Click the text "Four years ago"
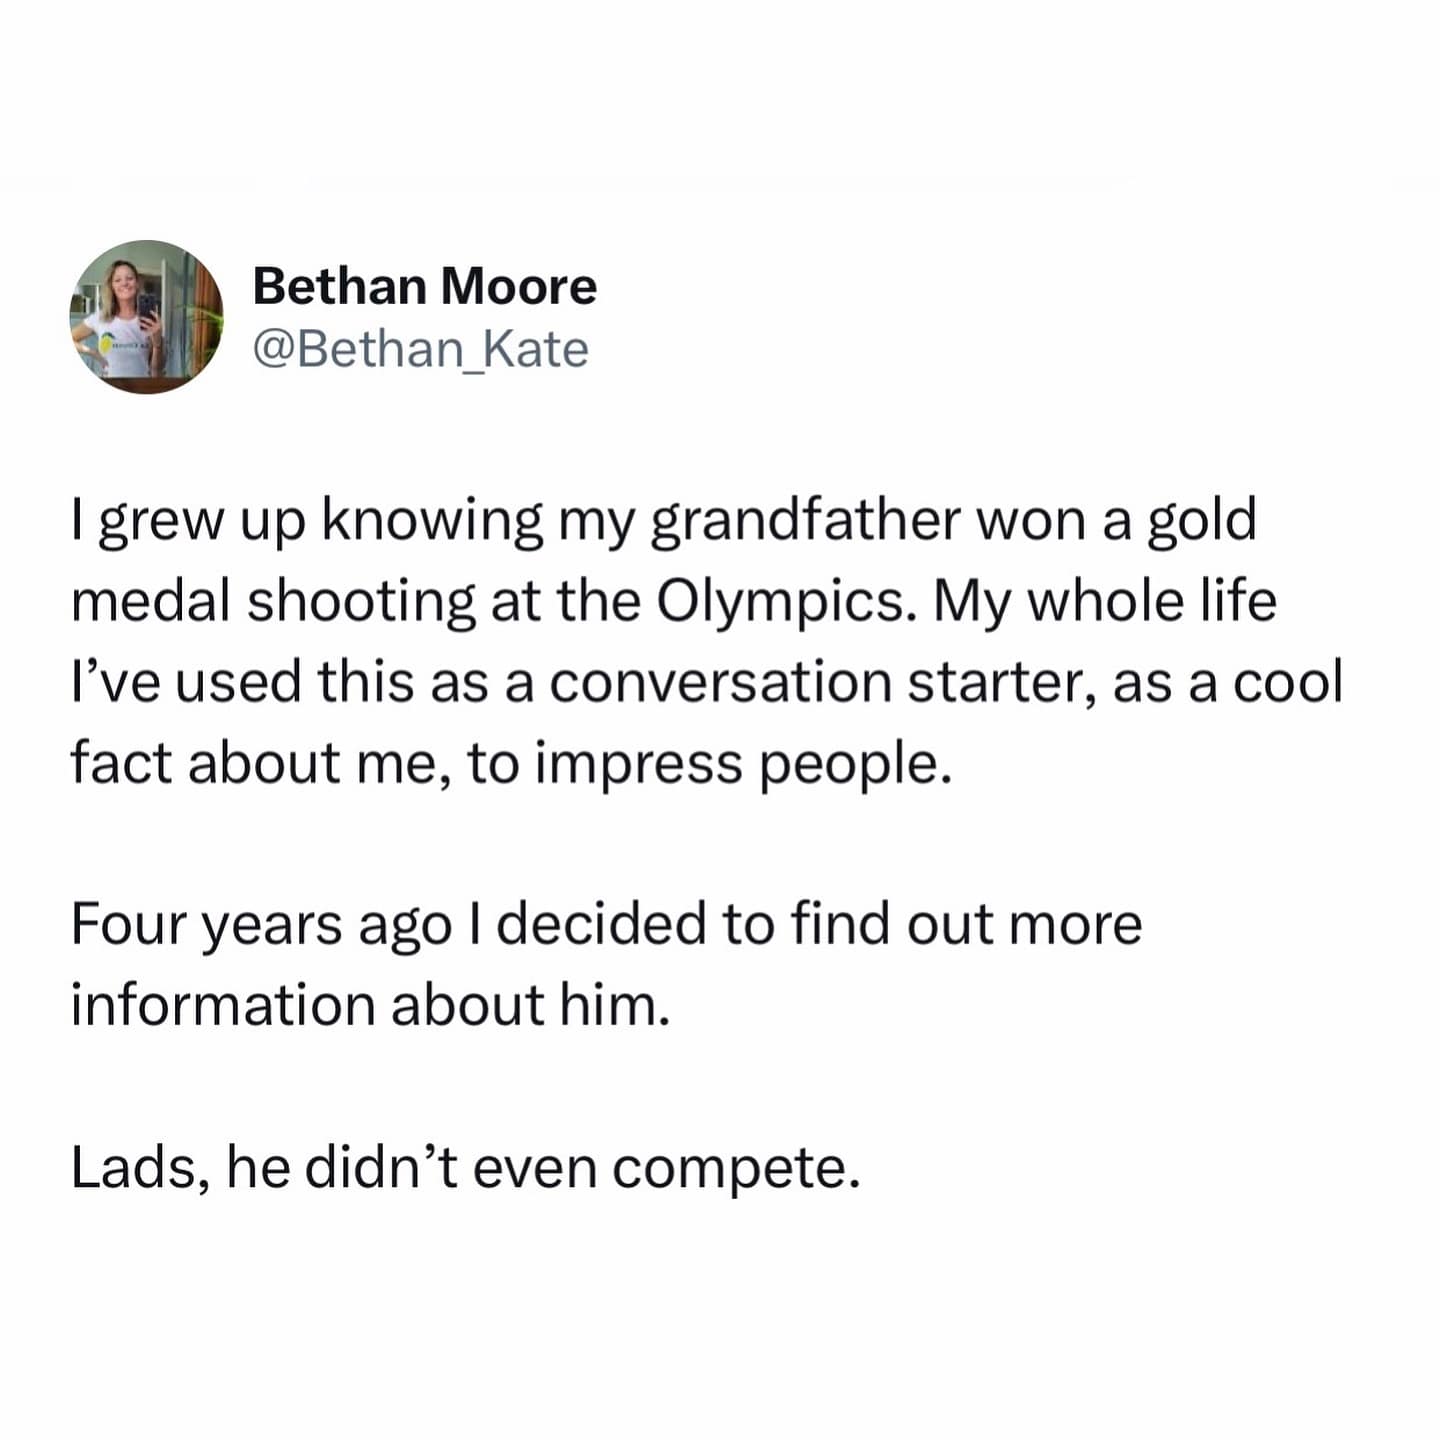 click(260, 924)
